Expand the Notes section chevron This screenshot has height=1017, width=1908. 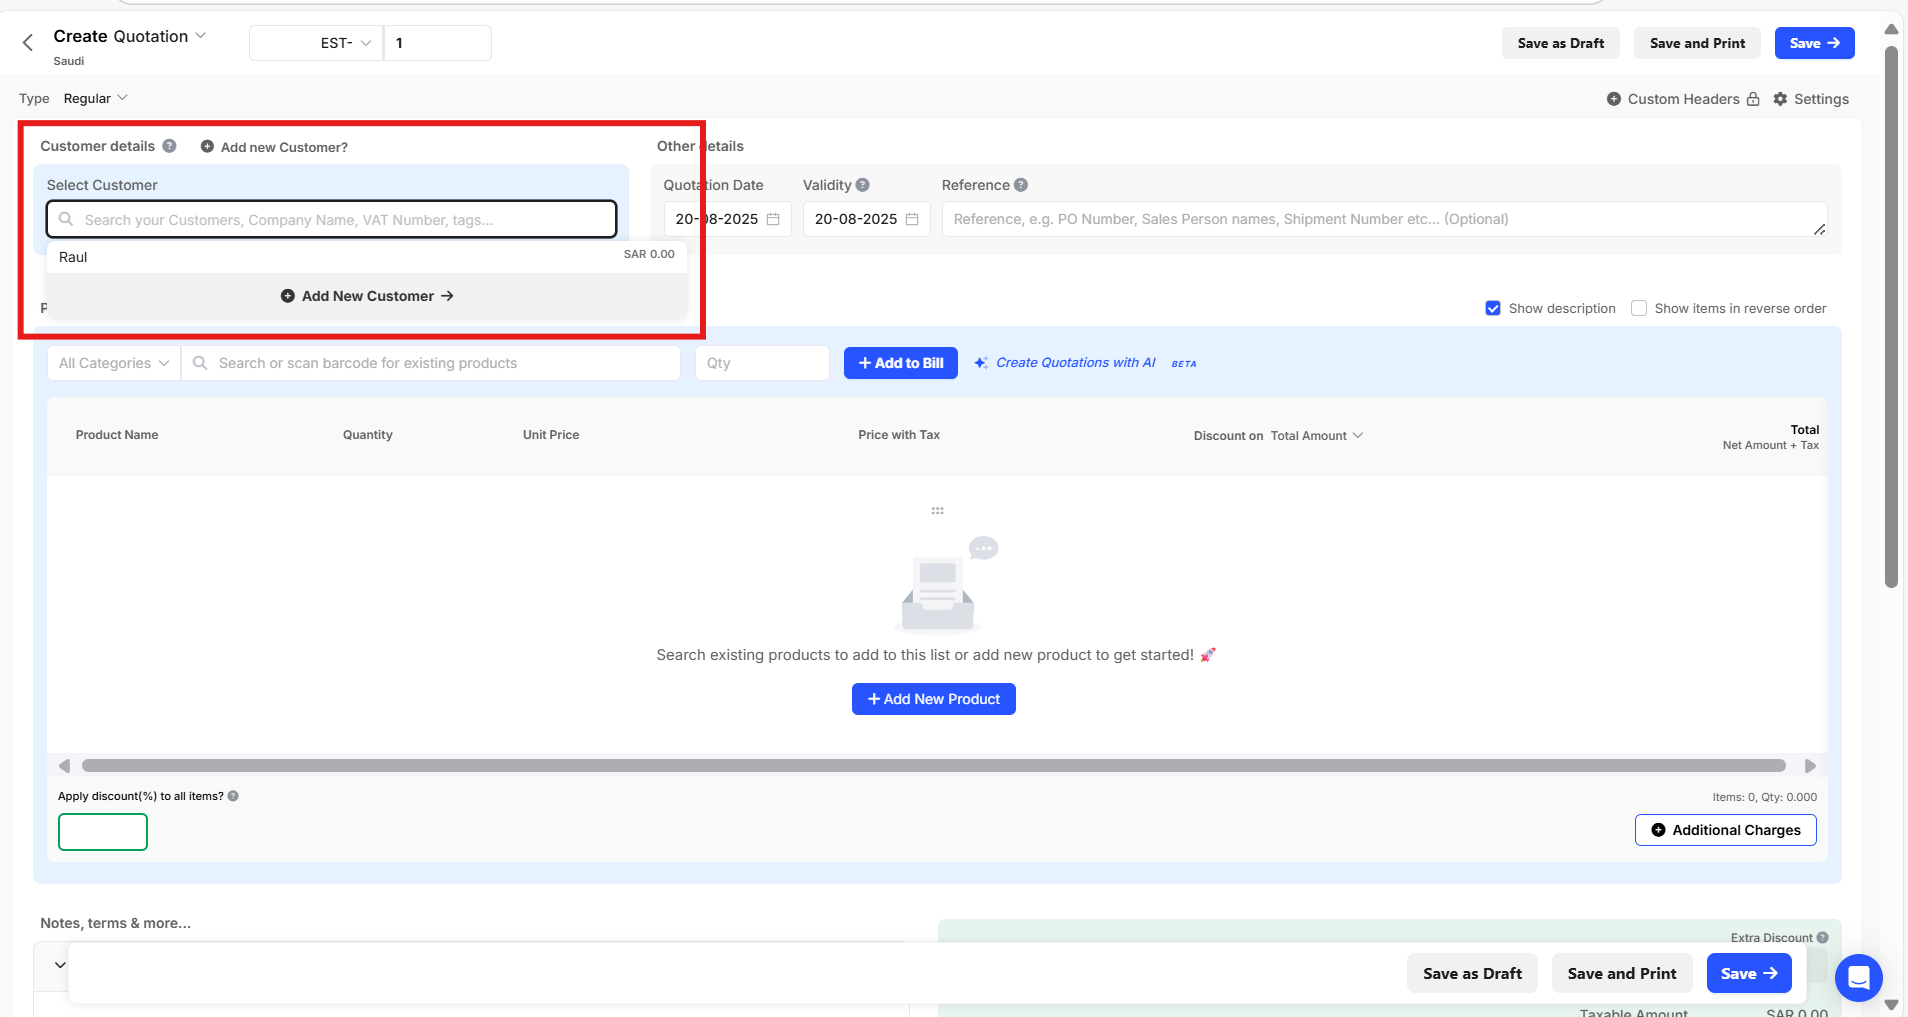pos(60,965)
